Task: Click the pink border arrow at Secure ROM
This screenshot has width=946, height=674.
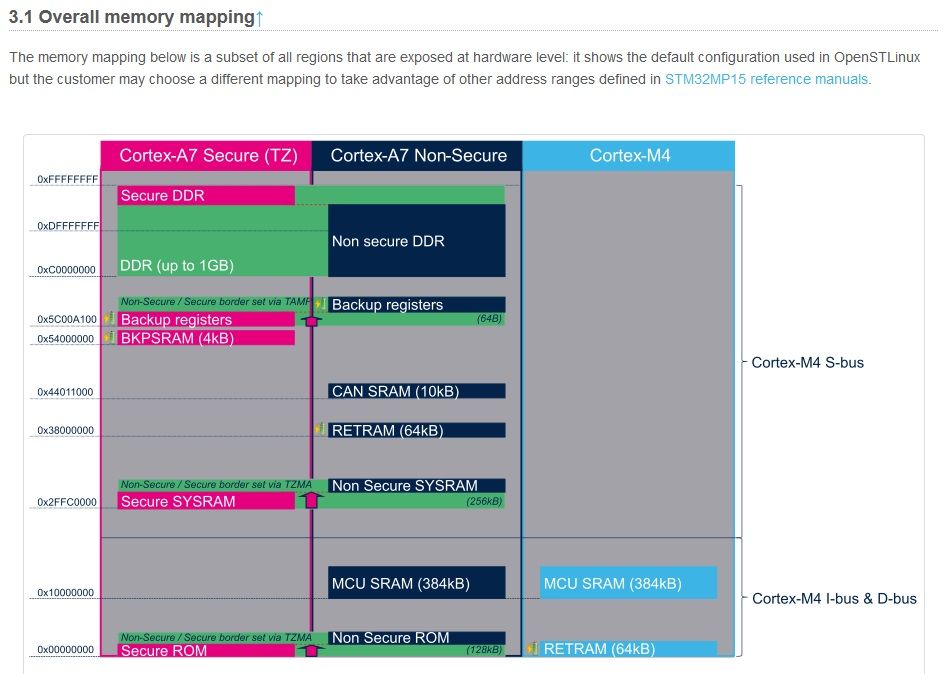Action: tap(311, 650)
